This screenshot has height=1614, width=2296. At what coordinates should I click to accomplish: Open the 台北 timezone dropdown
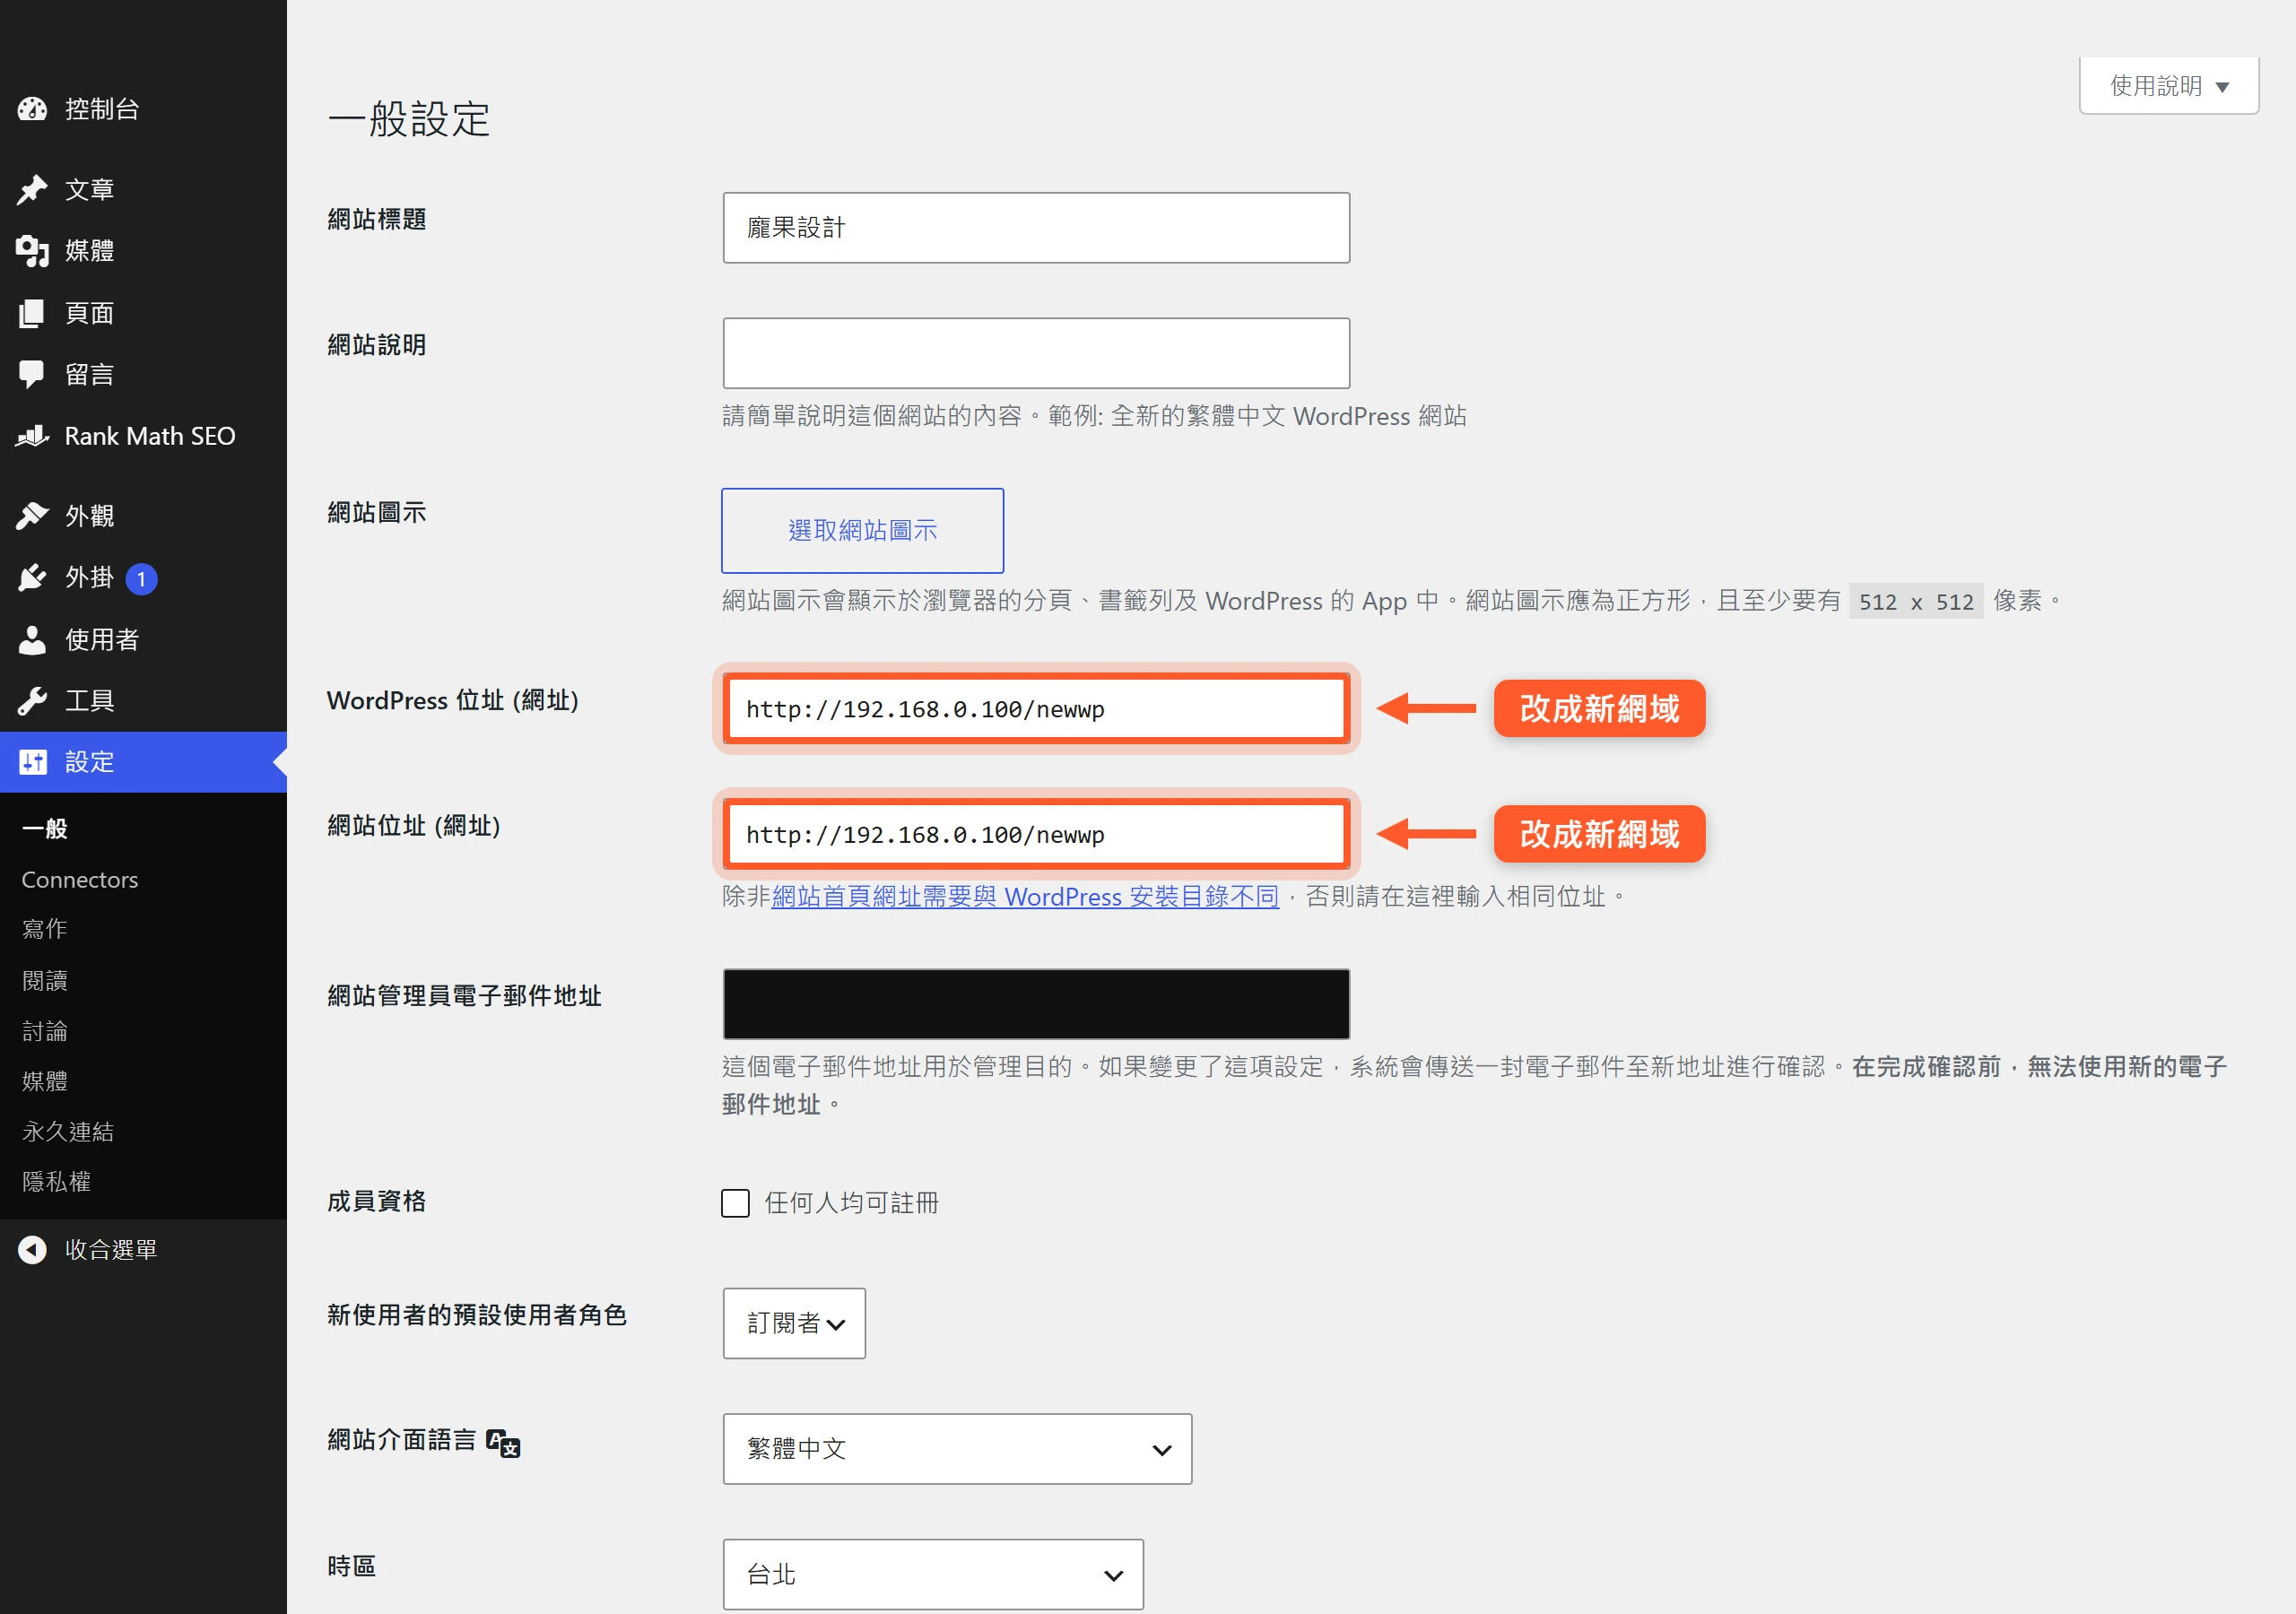933,1574
